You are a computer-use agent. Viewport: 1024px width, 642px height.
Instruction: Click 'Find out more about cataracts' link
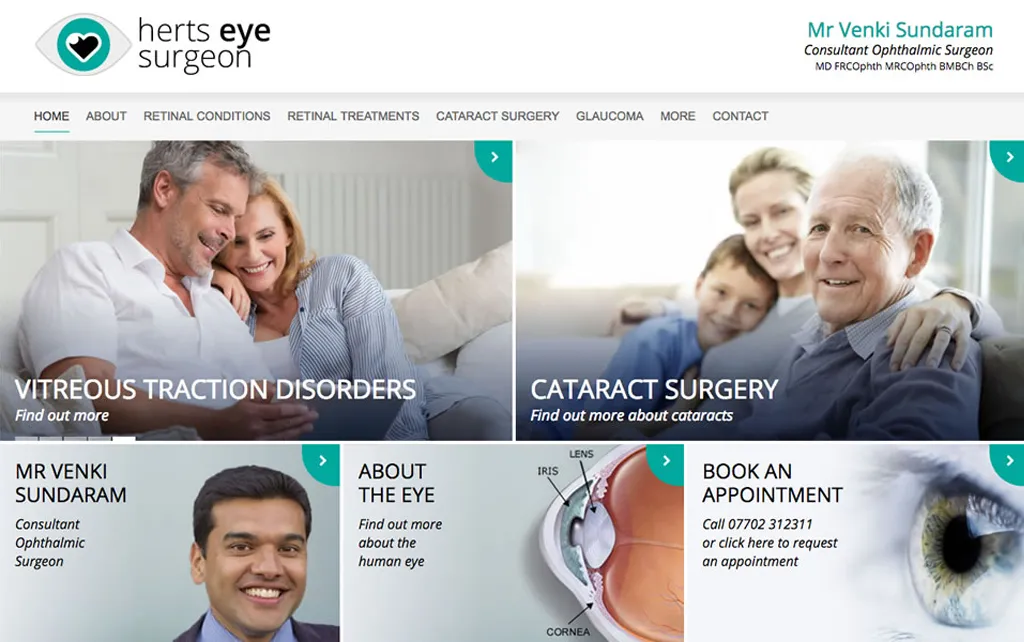pos(632,415)
